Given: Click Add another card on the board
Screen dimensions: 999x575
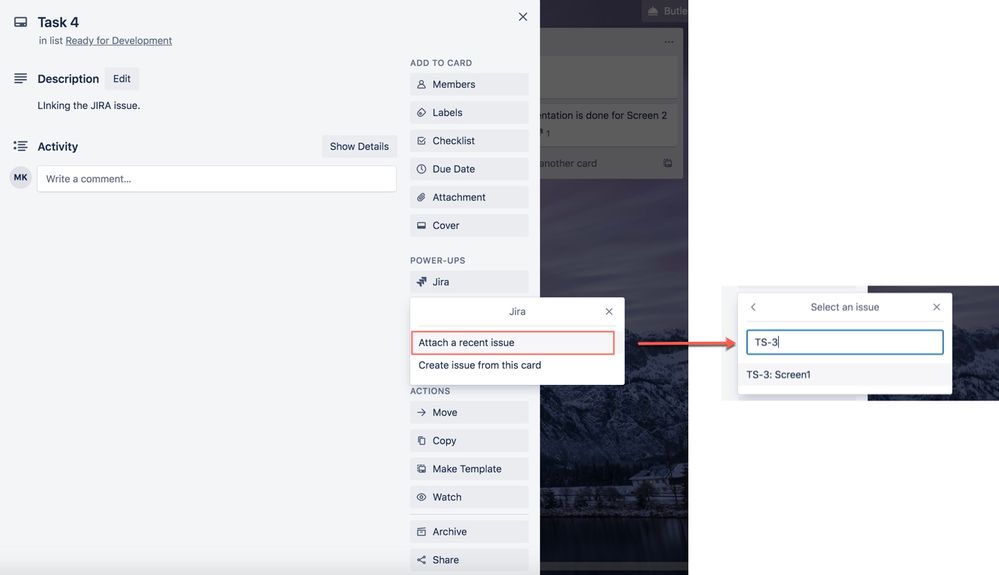Looking at the screenshot, I should point(568,164).
